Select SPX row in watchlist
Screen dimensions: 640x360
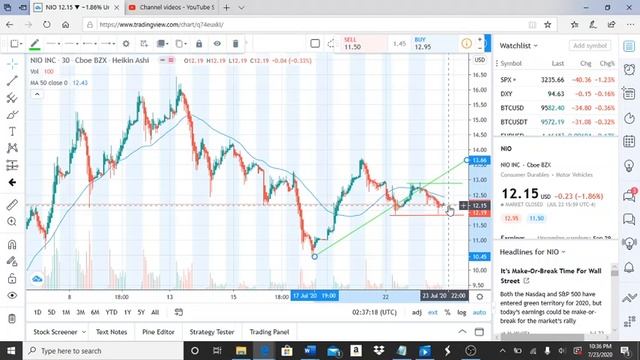click(557, 80)
